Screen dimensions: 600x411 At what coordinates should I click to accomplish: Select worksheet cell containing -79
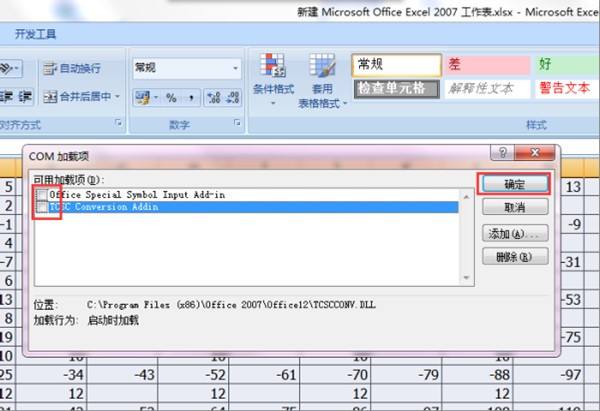pyautogui.click(x=406, y=375)
